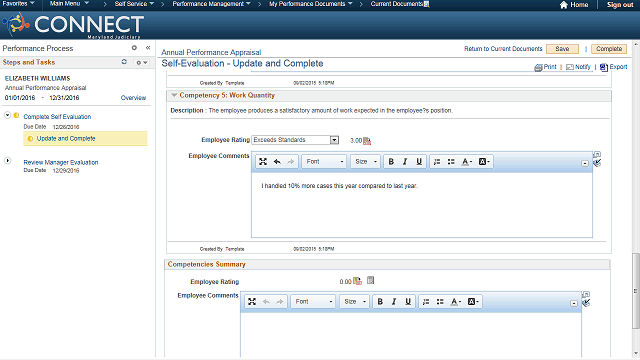Open Font dropdown in Competency 5 editor
The image size is (640, 360).
[x=324, y=162]
